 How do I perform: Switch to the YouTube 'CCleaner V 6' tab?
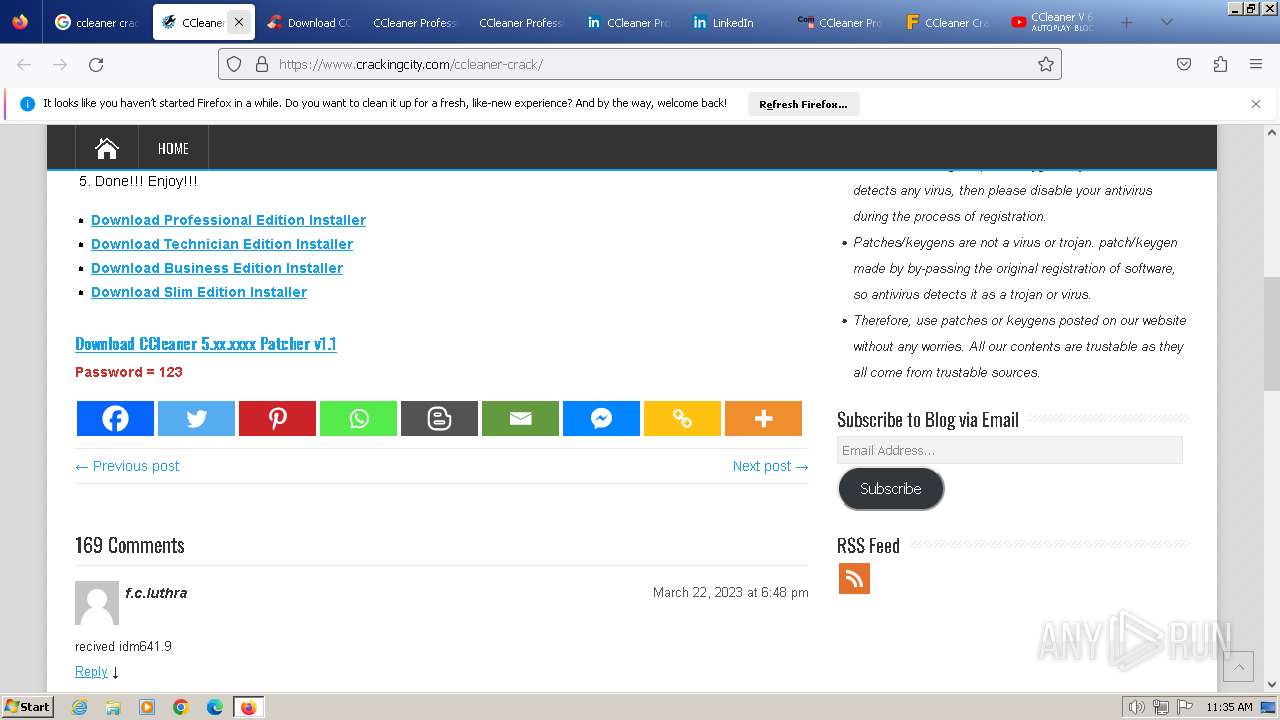1052,22
